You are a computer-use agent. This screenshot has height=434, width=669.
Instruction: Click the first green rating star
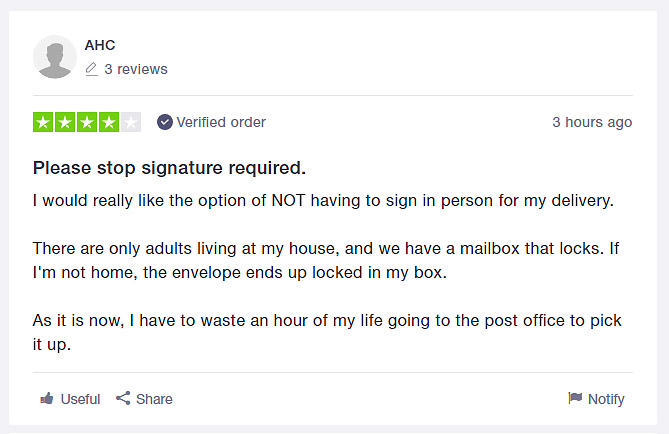pyautogui.click(x=43, y=122)
